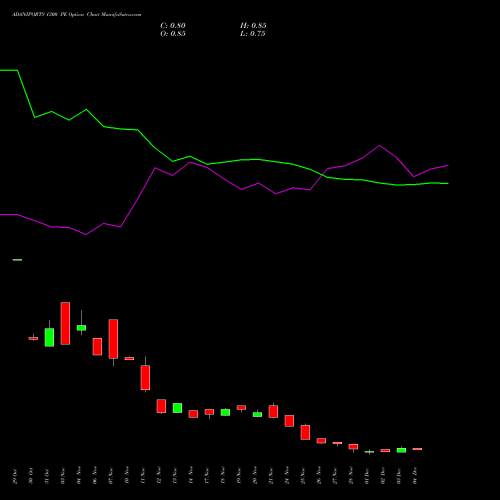The image size is (500, 500).
Task: Click the red candle for 24 Nov
Action: pos(289,421)
